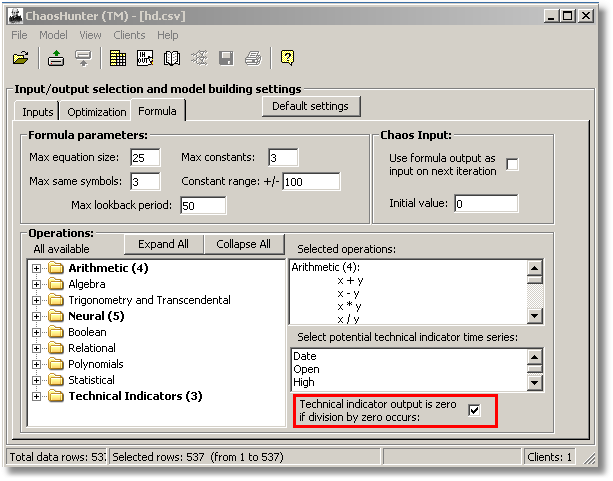Viewport: 613px width, 481px height.
Task: Open the Model menu
Action: coord(53,35)
